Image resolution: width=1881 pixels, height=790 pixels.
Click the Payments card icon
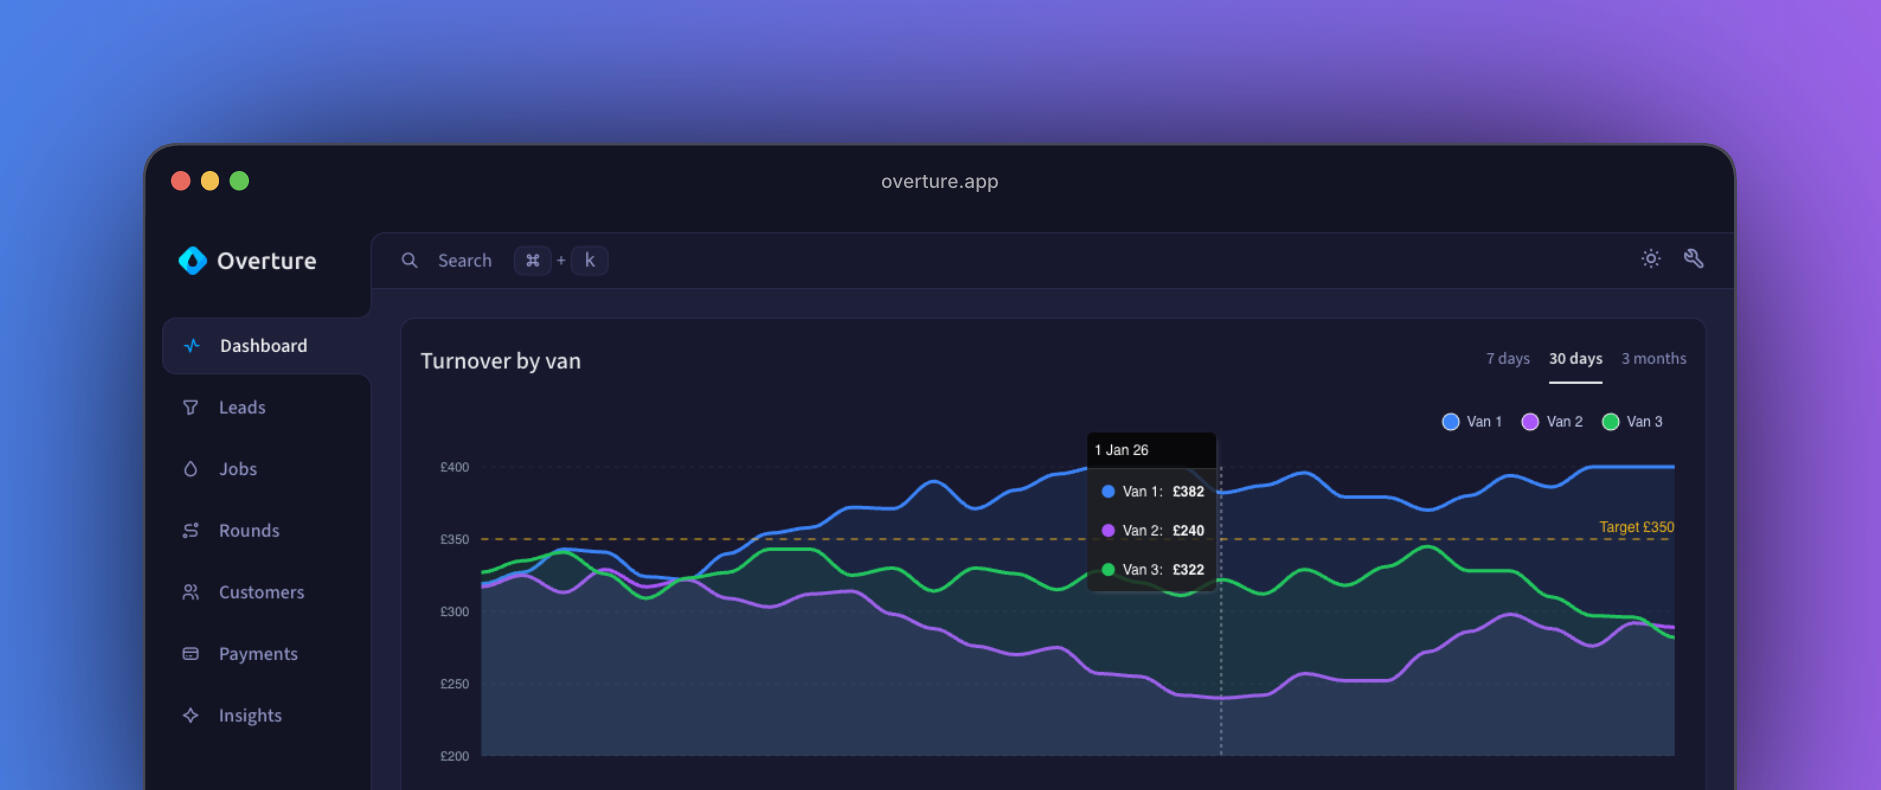[191, 654]
